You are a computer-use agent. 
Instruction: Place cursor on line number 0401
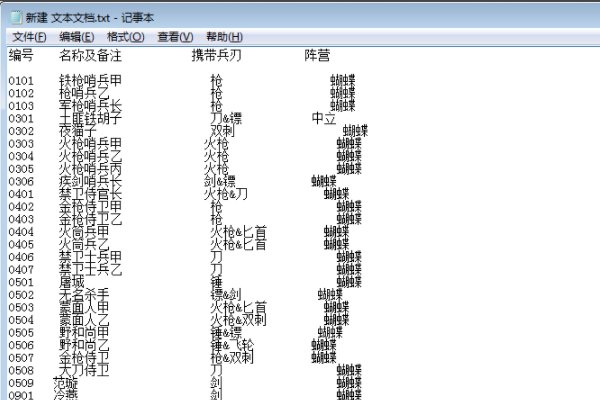21,194
